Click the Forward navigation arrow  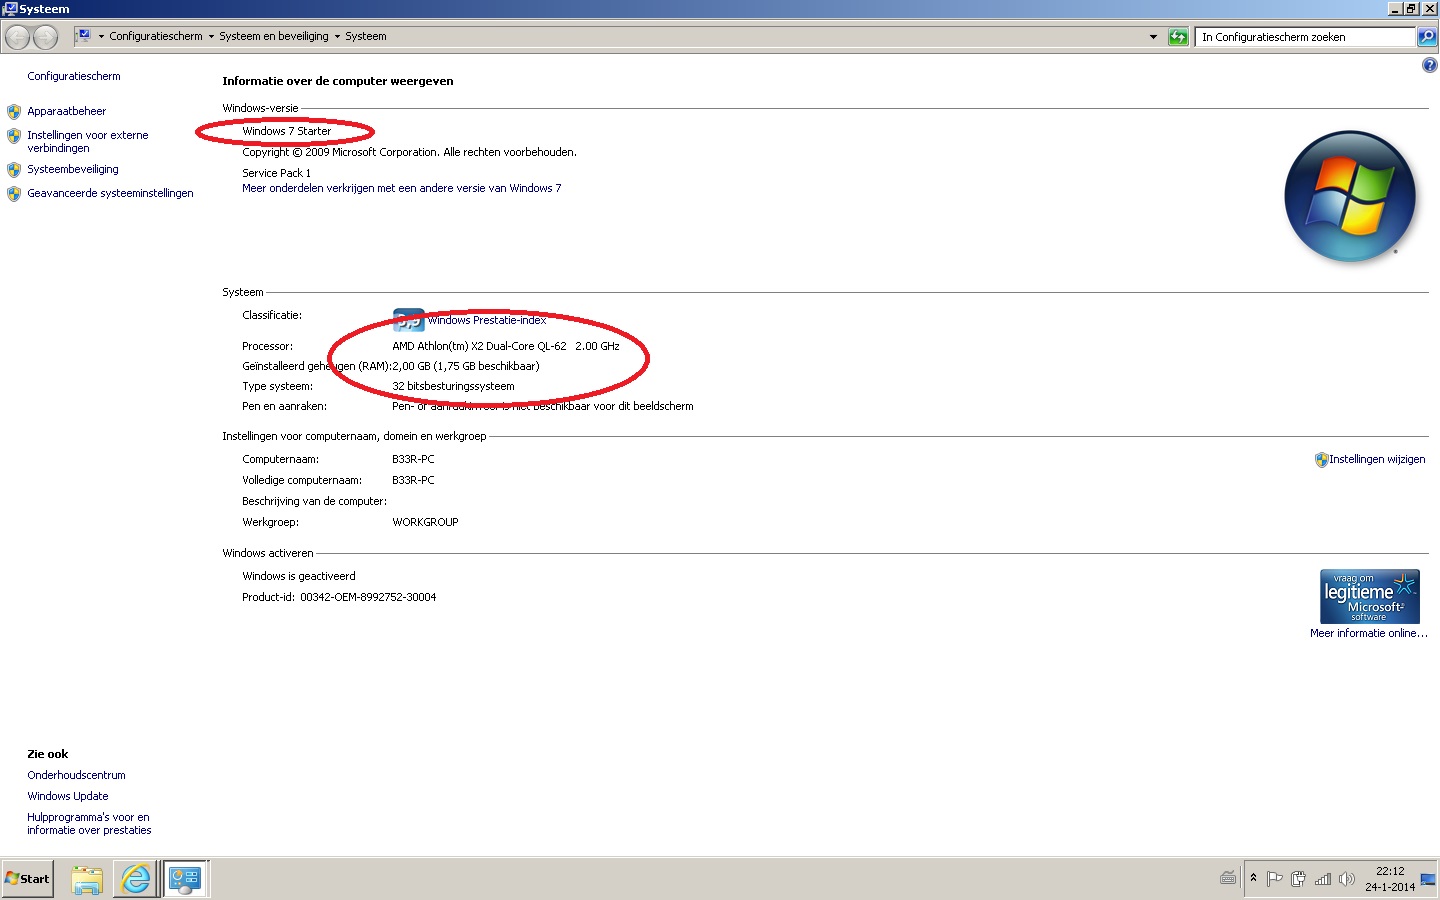[x=46, y=37]
